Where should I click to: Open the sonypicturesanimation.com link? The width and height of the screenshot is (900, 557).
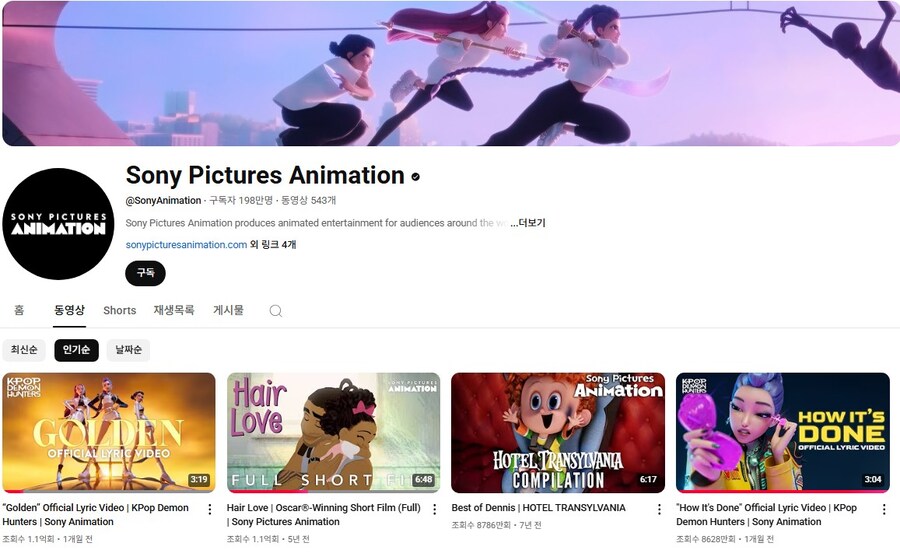point(186,245)
